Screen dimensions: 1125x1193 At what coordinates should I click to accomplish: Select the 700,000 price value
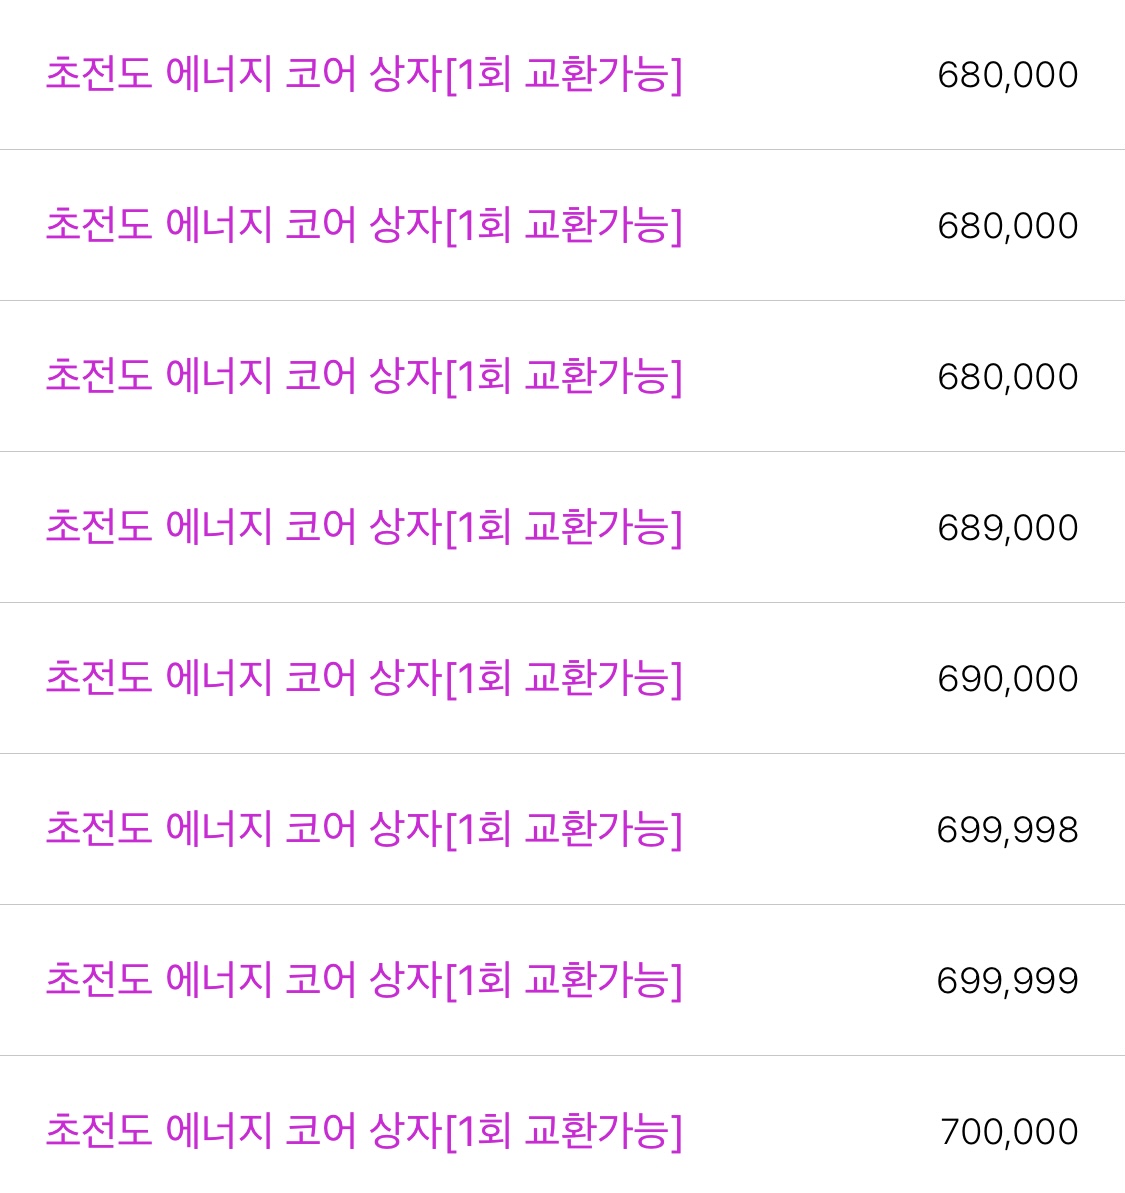(x=1009, y=1132)
